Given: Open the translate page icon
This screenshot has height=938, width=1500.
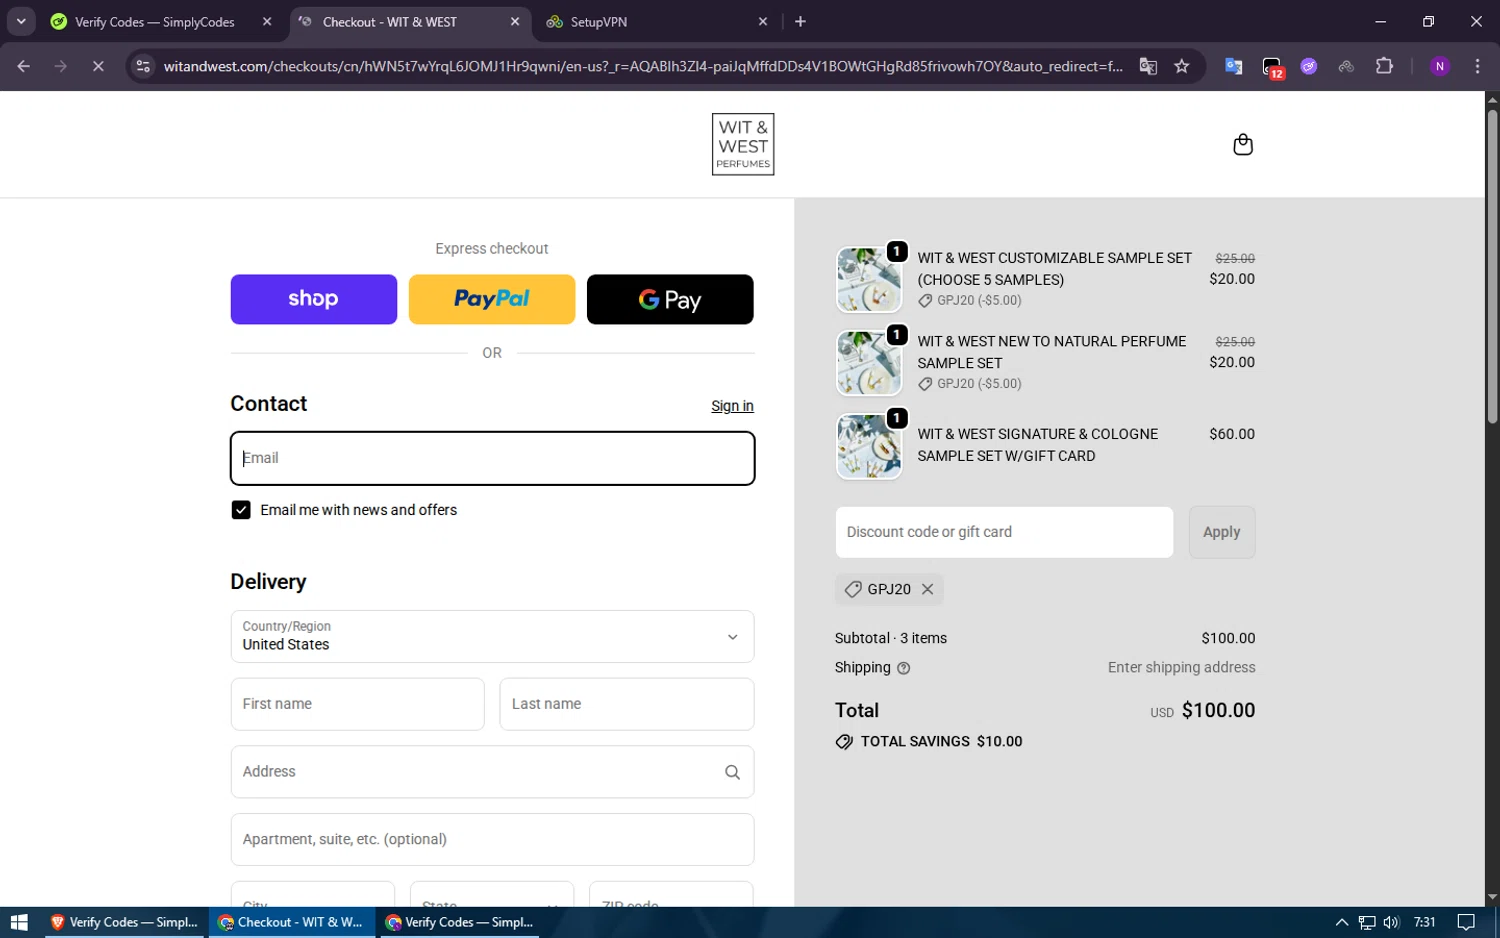Looking at the screenshot, I should [1148, 66].
